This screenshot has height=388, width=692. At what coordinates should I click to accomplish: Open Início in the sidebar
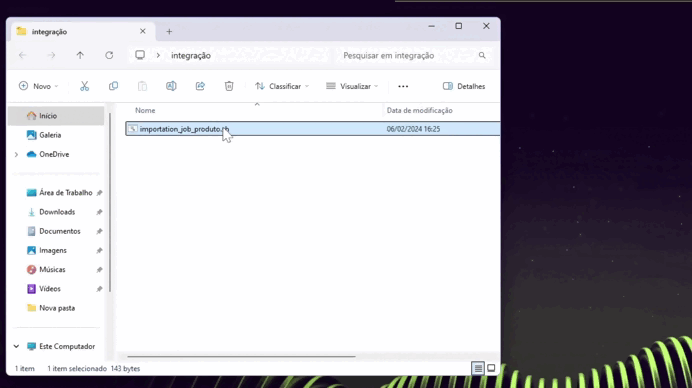tap(56, 116)
